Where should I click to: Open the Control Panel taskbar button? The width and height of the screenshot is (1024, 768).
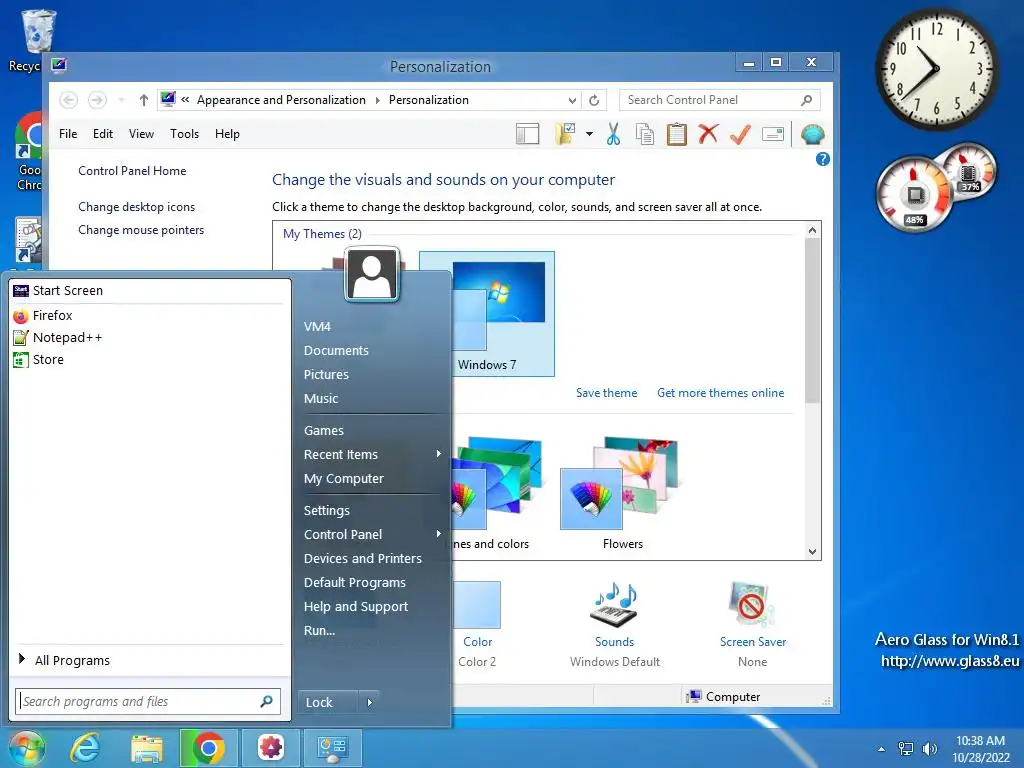coord(332,748)
